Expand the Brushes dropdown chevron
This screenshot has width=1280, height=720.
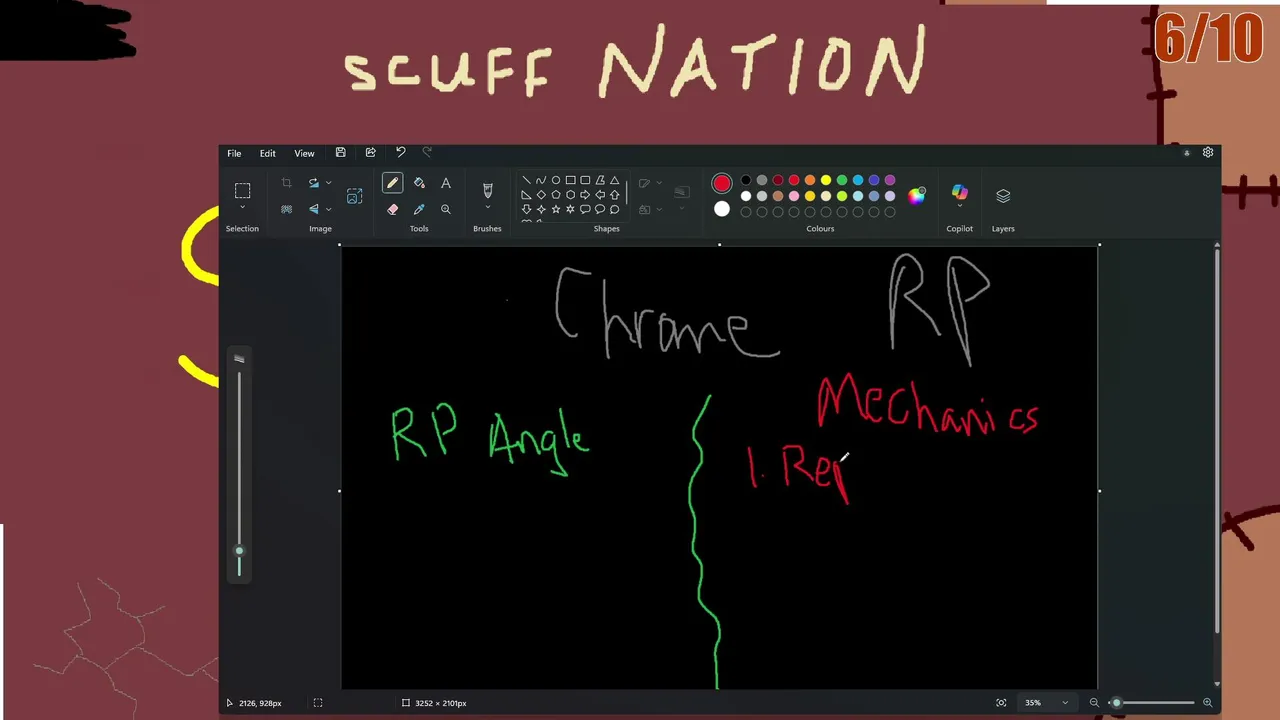tap(488, 208)
